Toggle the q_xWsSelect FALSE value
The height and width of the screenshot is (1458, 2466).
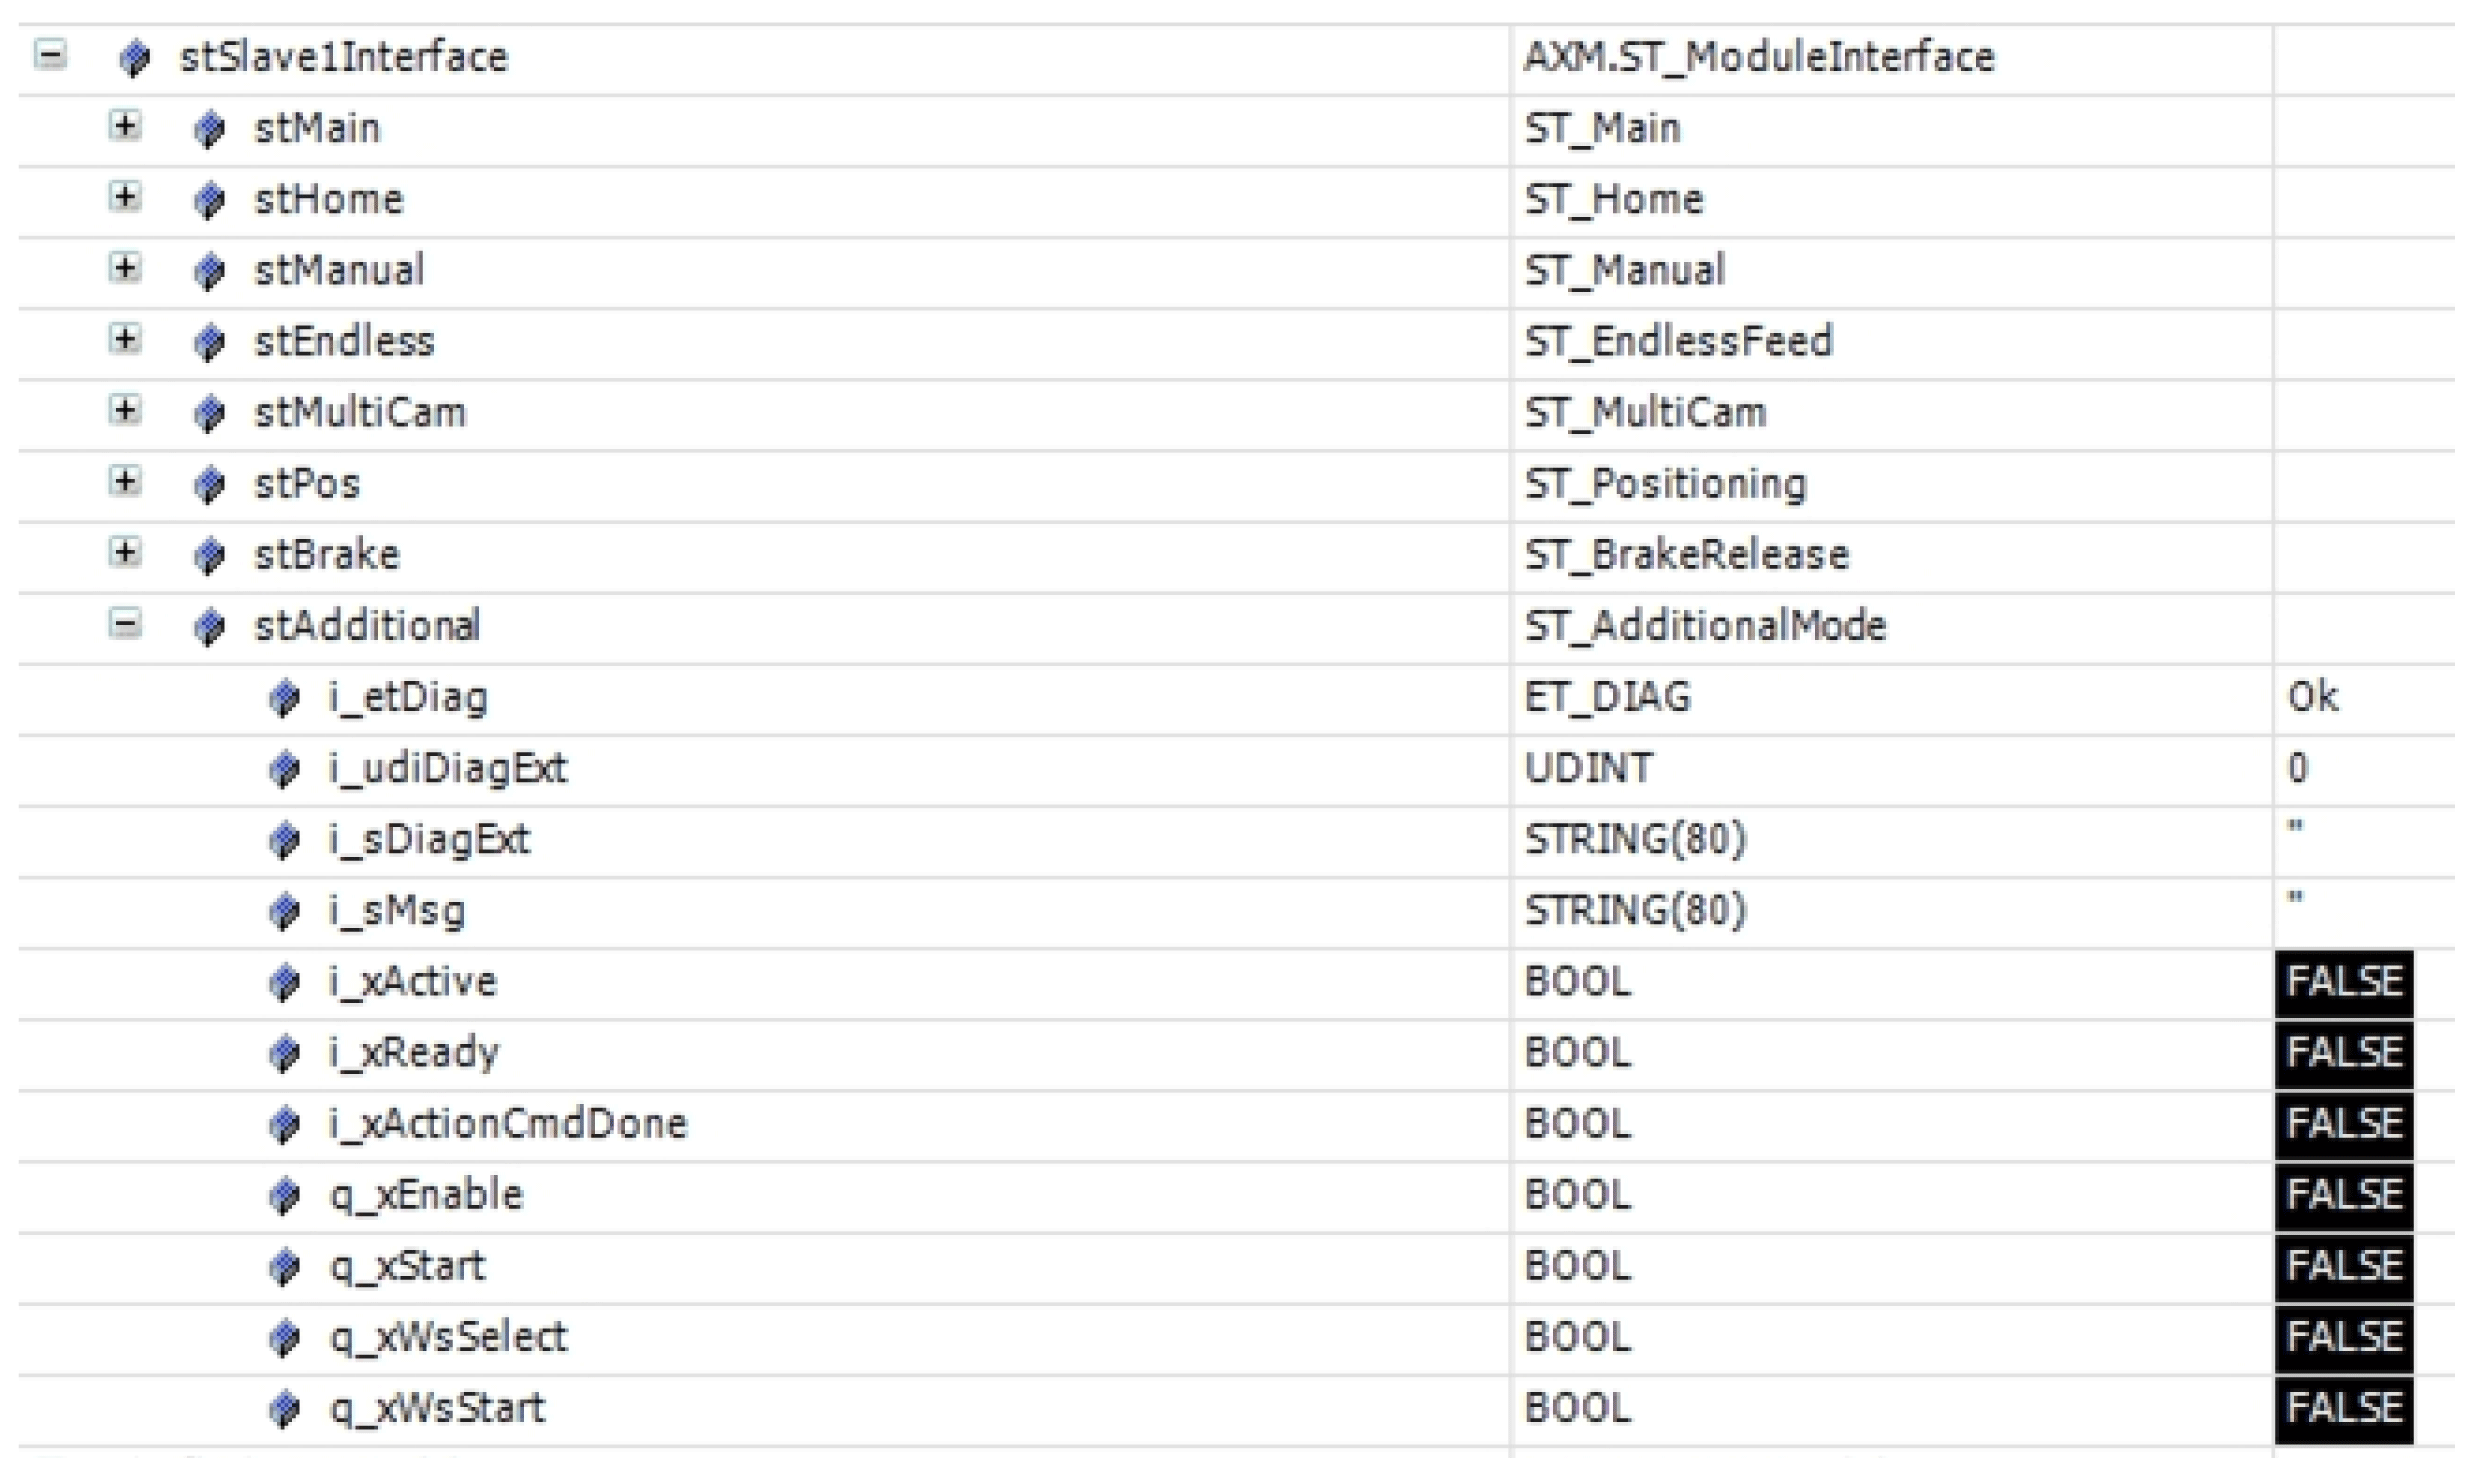point(2342,1338)
